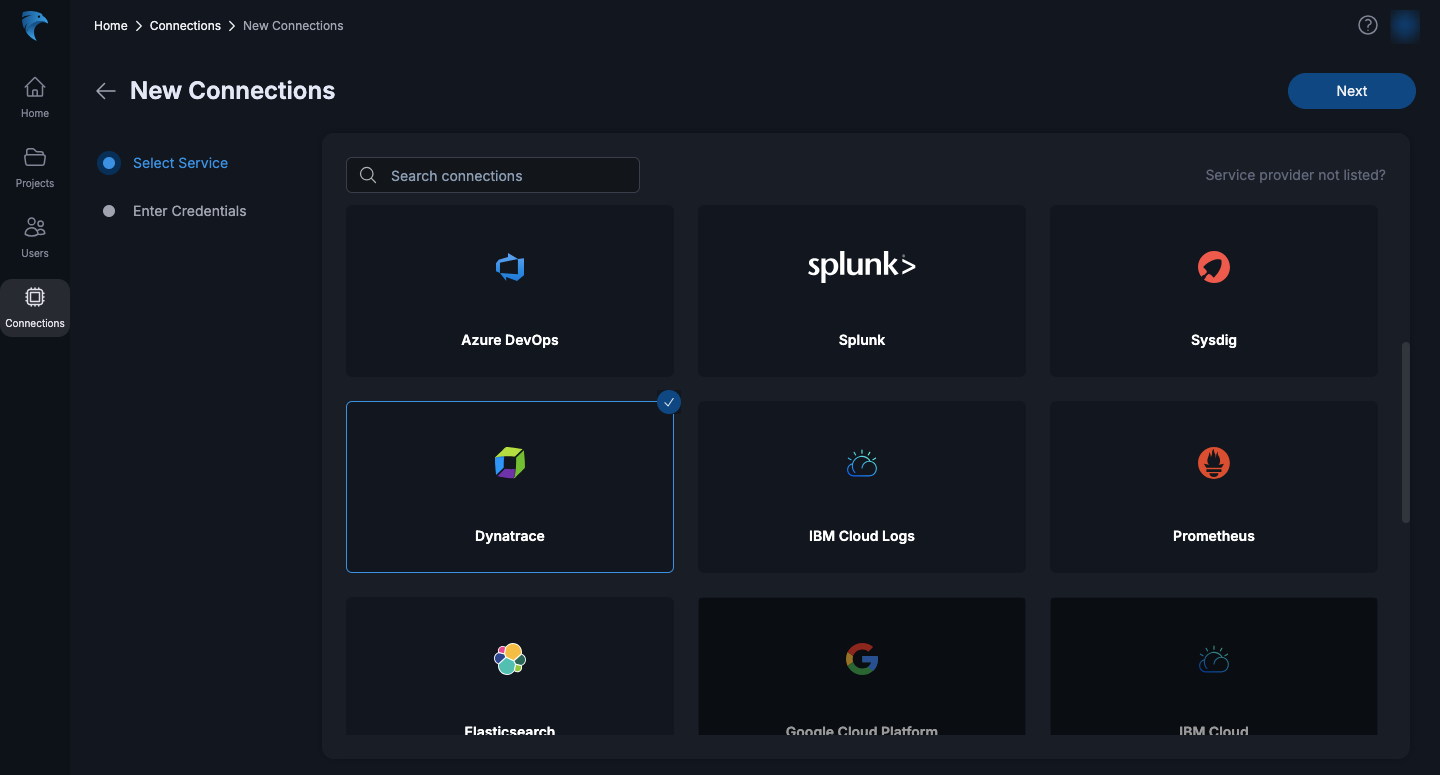Click the Sysdig service logo

(1213, 267)
